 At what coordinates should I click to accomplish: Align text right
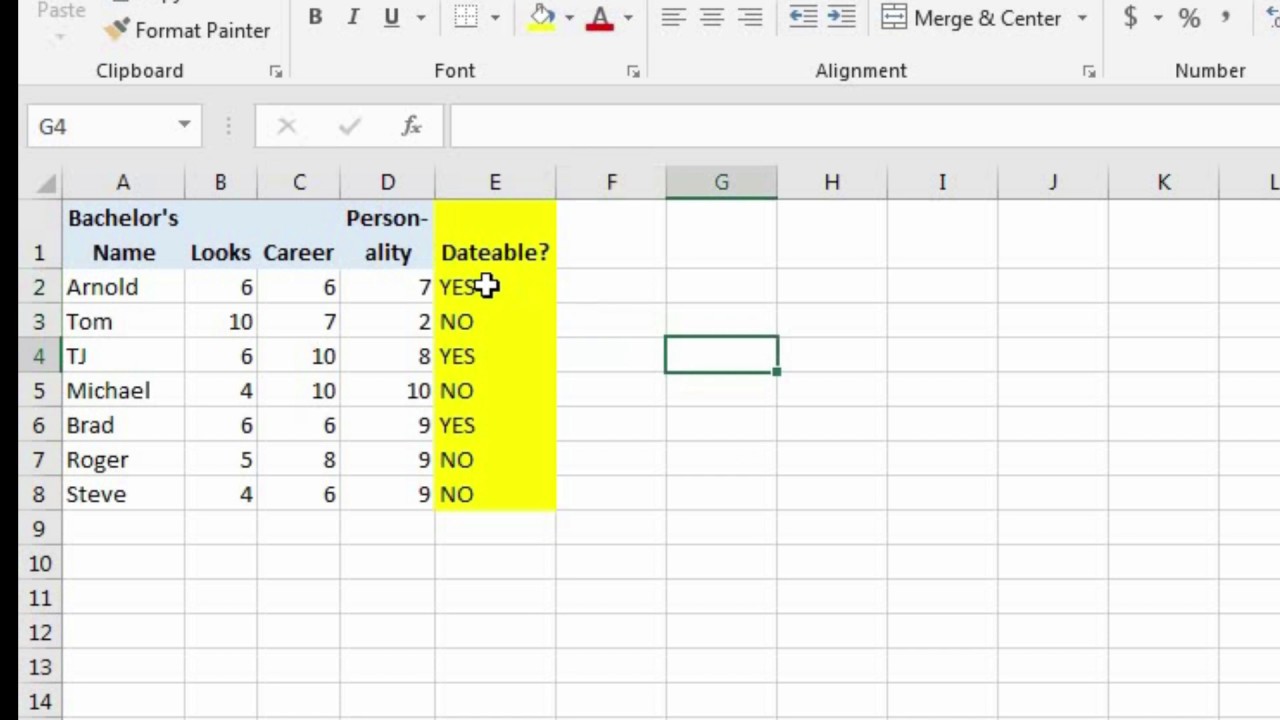[x=750, y=18]
